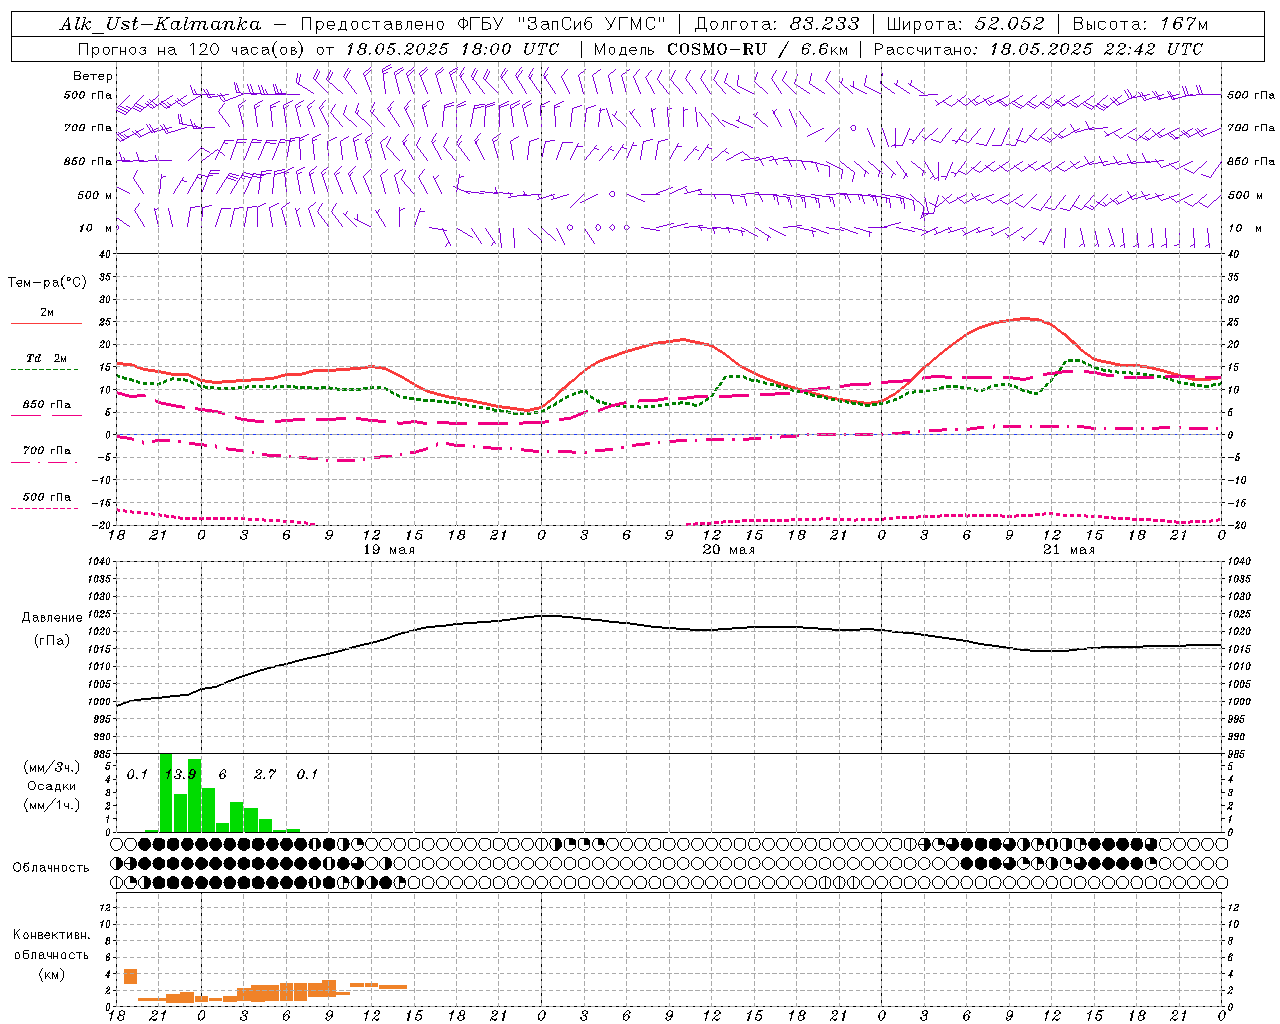Click the orange convective block nearest hour 18

tap(130, 977)
